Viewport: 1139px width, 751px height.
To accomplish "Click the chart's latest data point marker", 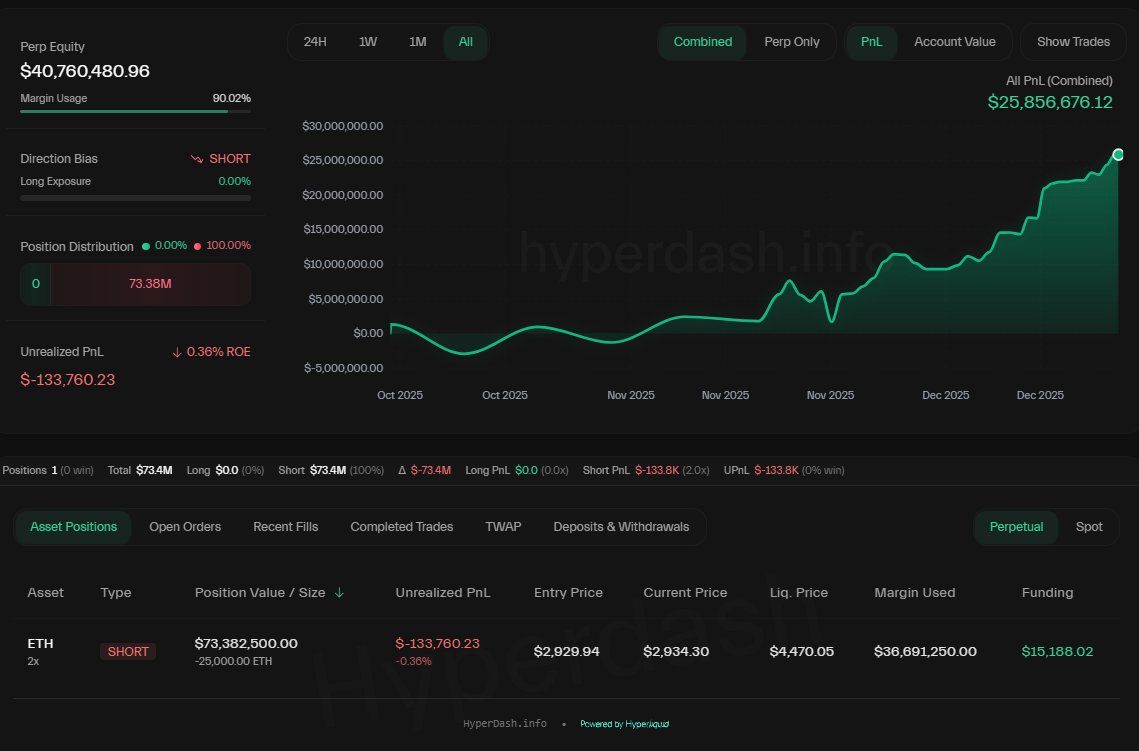I will tap(1118, 154).
